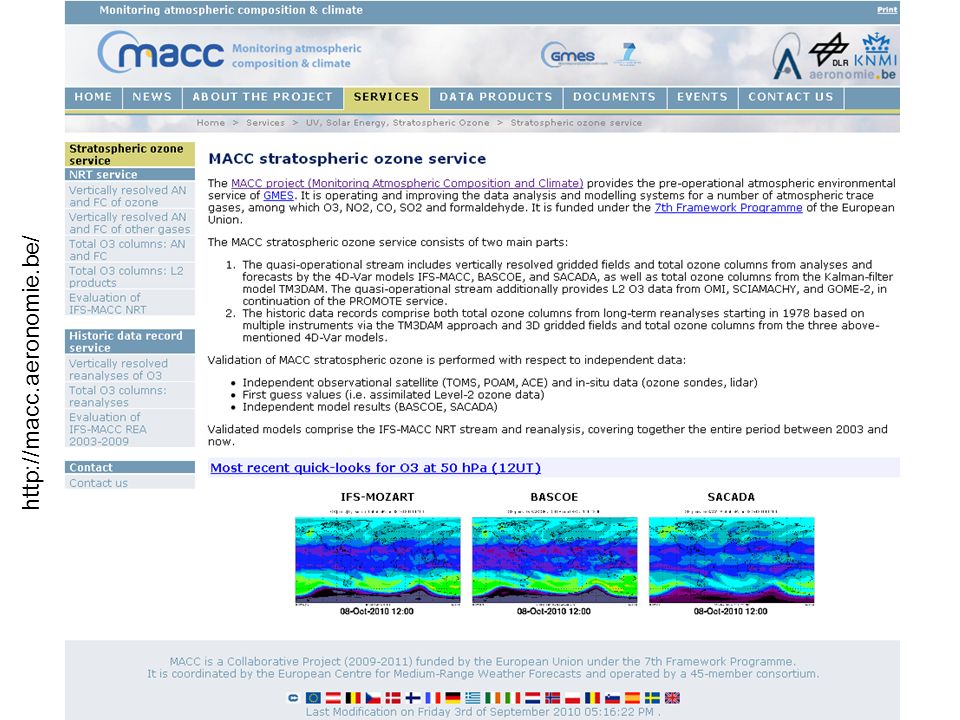The image size is (960, 720).
Task: Open the BASCOE ozone map thumbnail
Action: [555, 560]
